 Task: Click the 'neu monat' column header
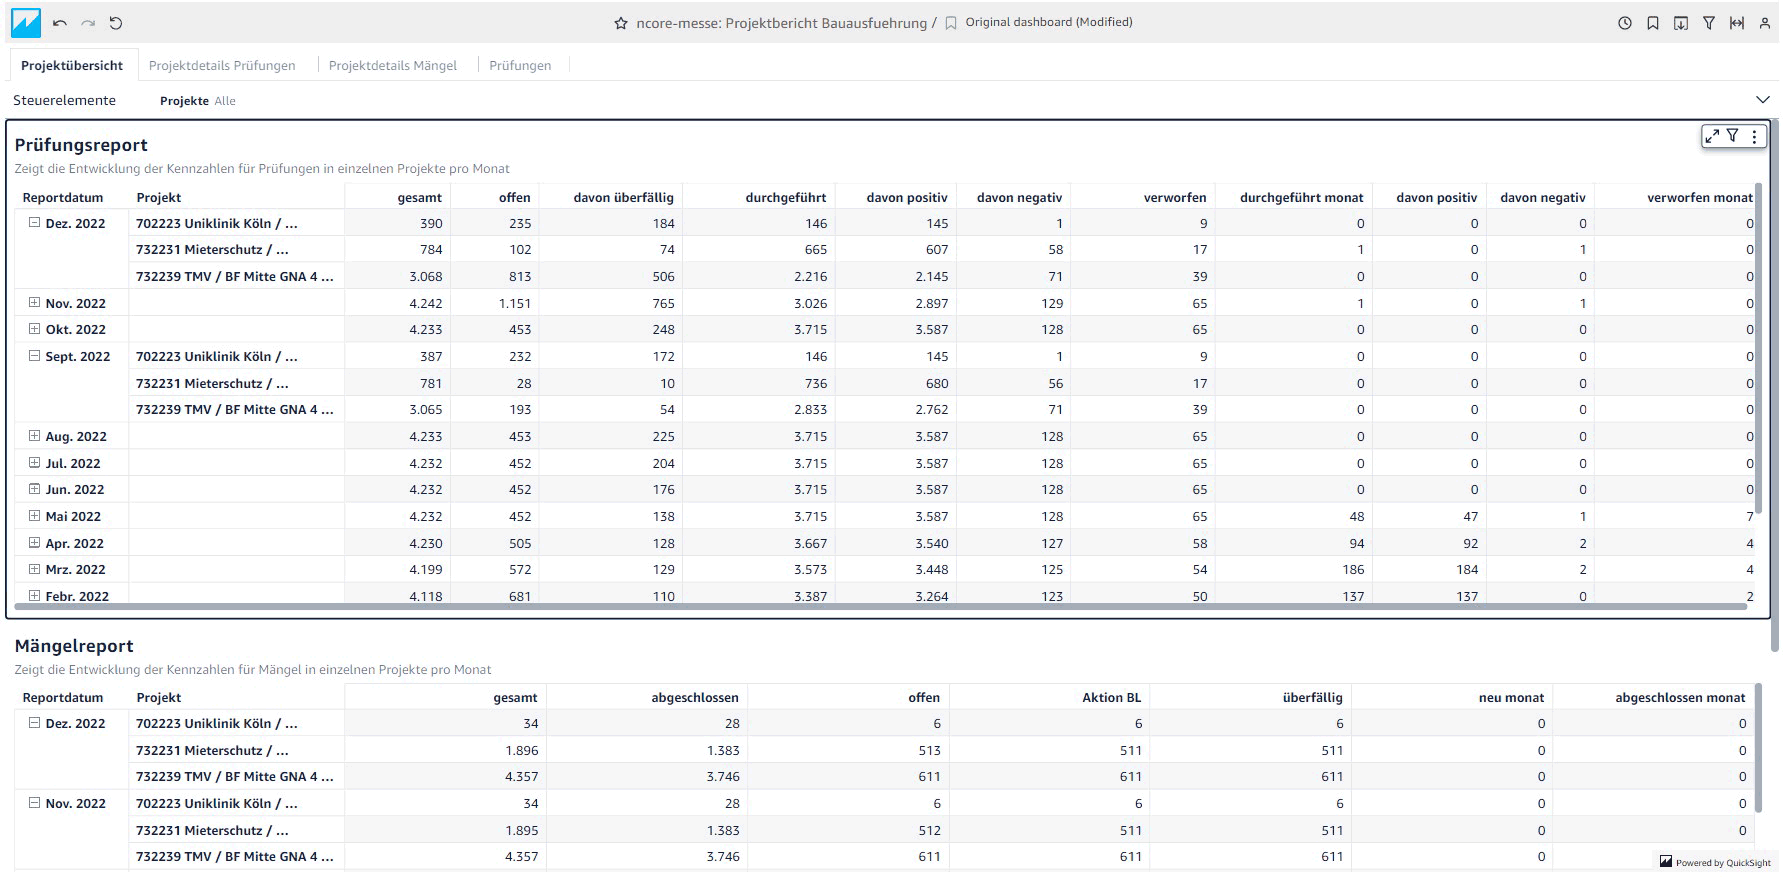[x=1511, y=697]
